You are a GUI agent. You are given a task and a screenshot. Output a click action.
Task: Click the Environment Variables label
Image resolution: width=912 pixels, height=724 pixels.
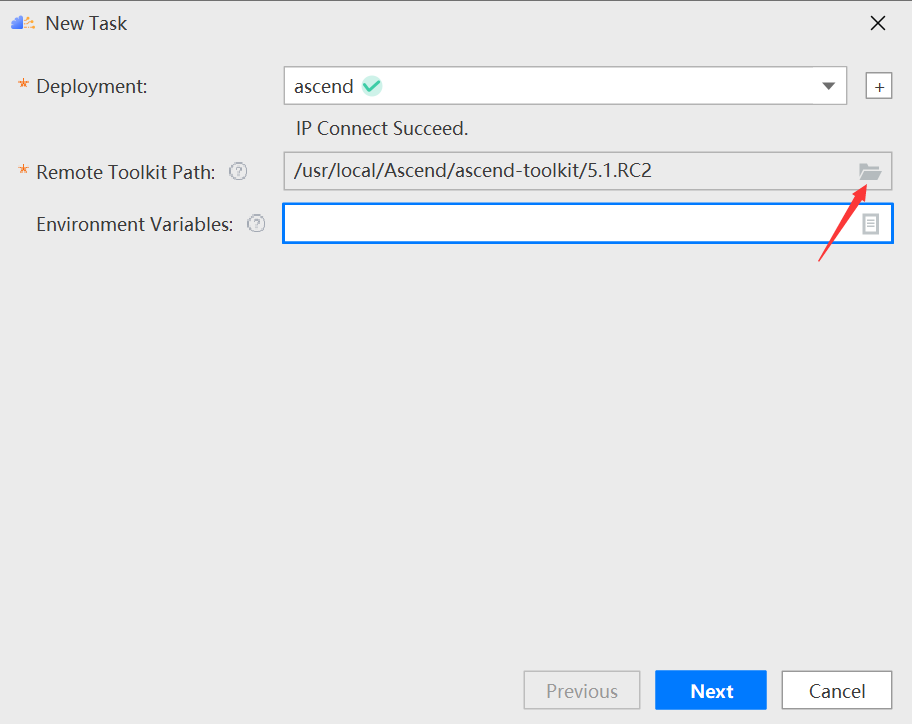click(134, 224)
